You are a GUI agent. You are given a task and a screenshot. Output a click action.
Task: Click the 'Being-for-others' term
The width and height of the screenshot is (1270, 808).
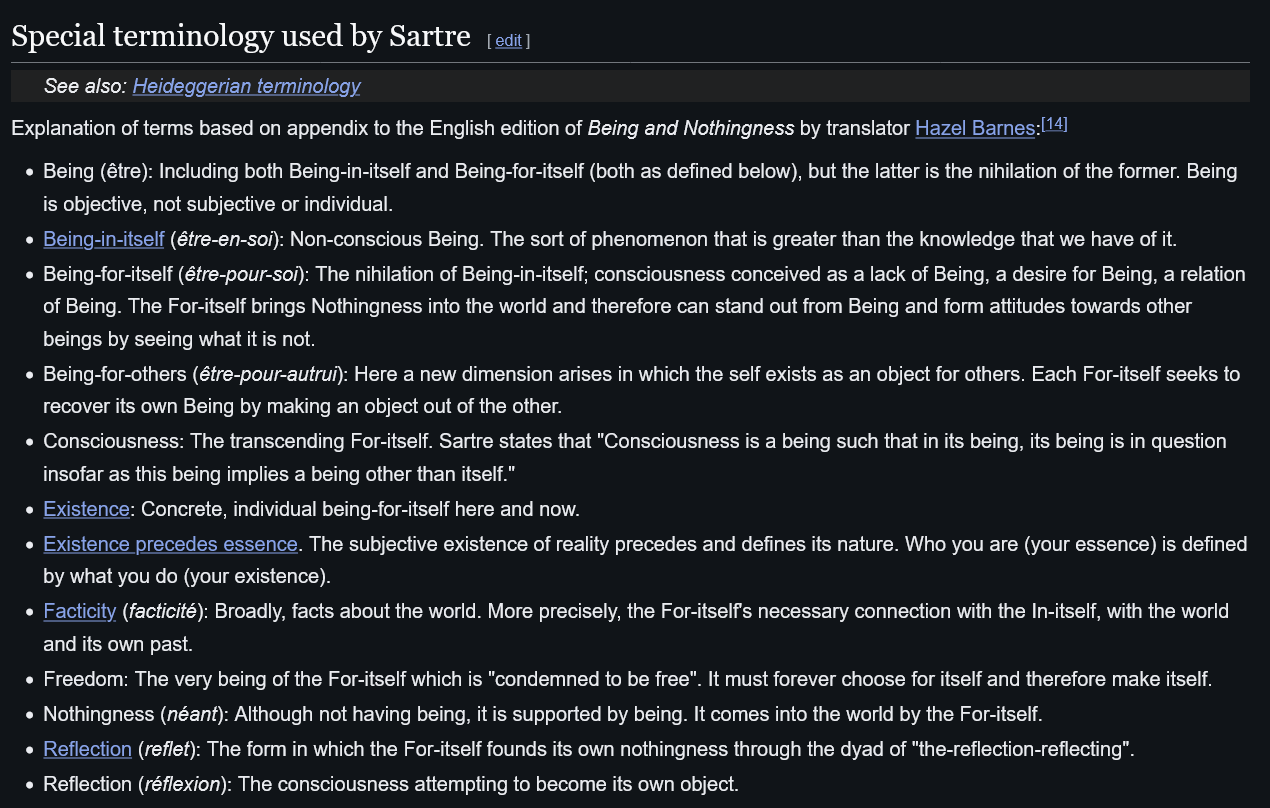click(x=115, y=374)
